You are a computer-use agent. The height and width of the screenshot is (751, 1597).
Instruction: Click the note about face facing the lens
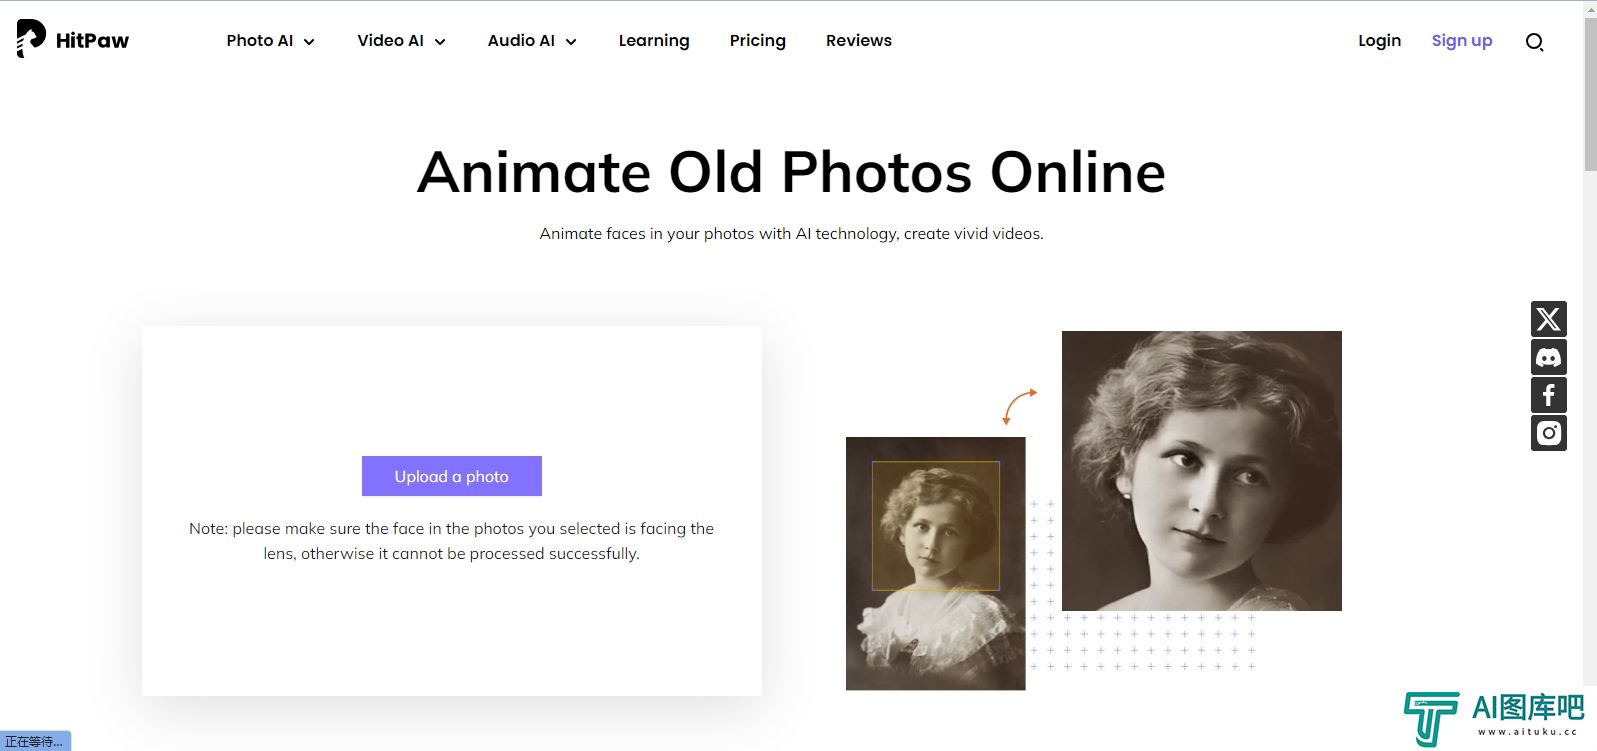pos(452,541)
